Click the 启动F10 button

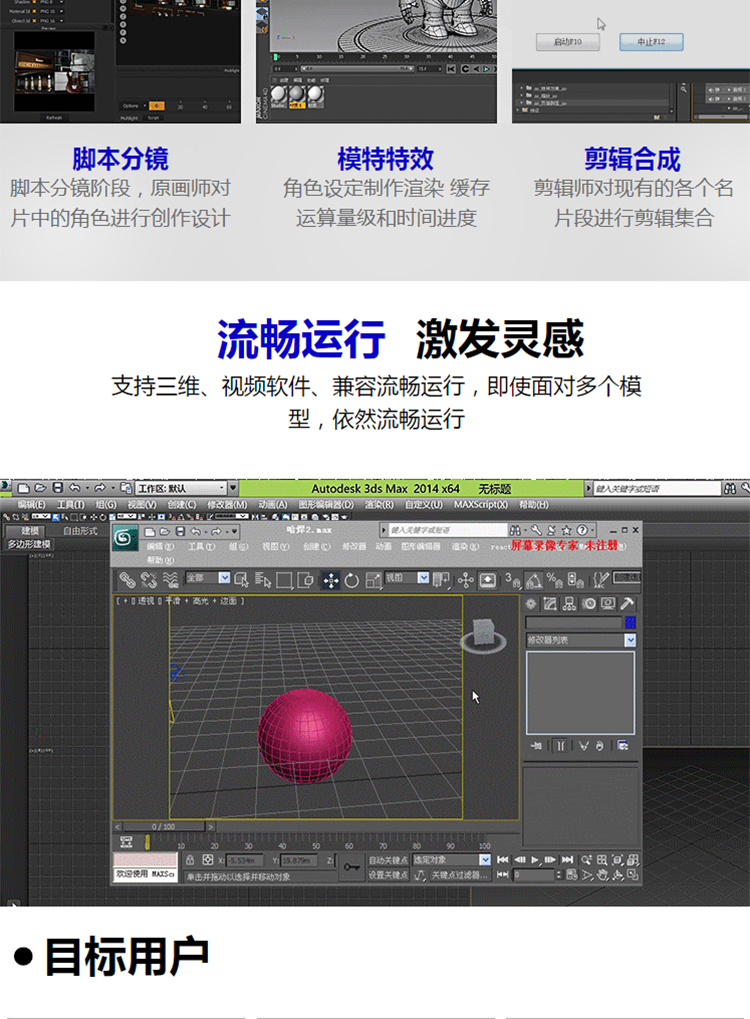click(567, 42)
